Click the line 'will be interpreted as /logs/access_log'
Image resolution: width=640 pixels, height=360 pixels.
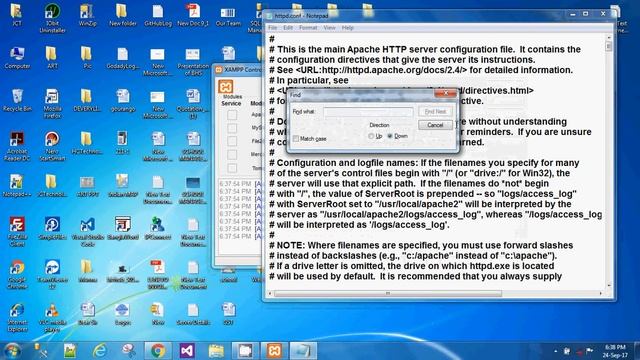pyautogui.click(x=359, y=224)
